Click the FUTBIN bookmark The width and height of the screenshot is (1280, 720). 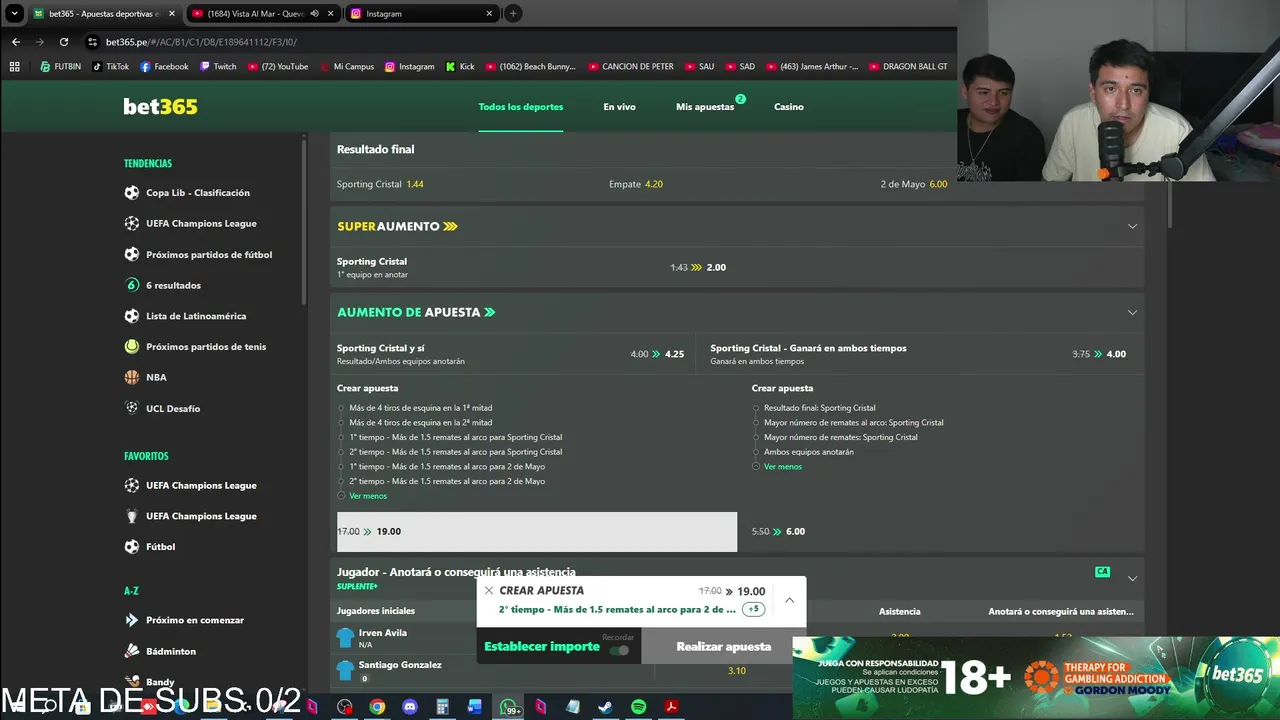[60, 67]
